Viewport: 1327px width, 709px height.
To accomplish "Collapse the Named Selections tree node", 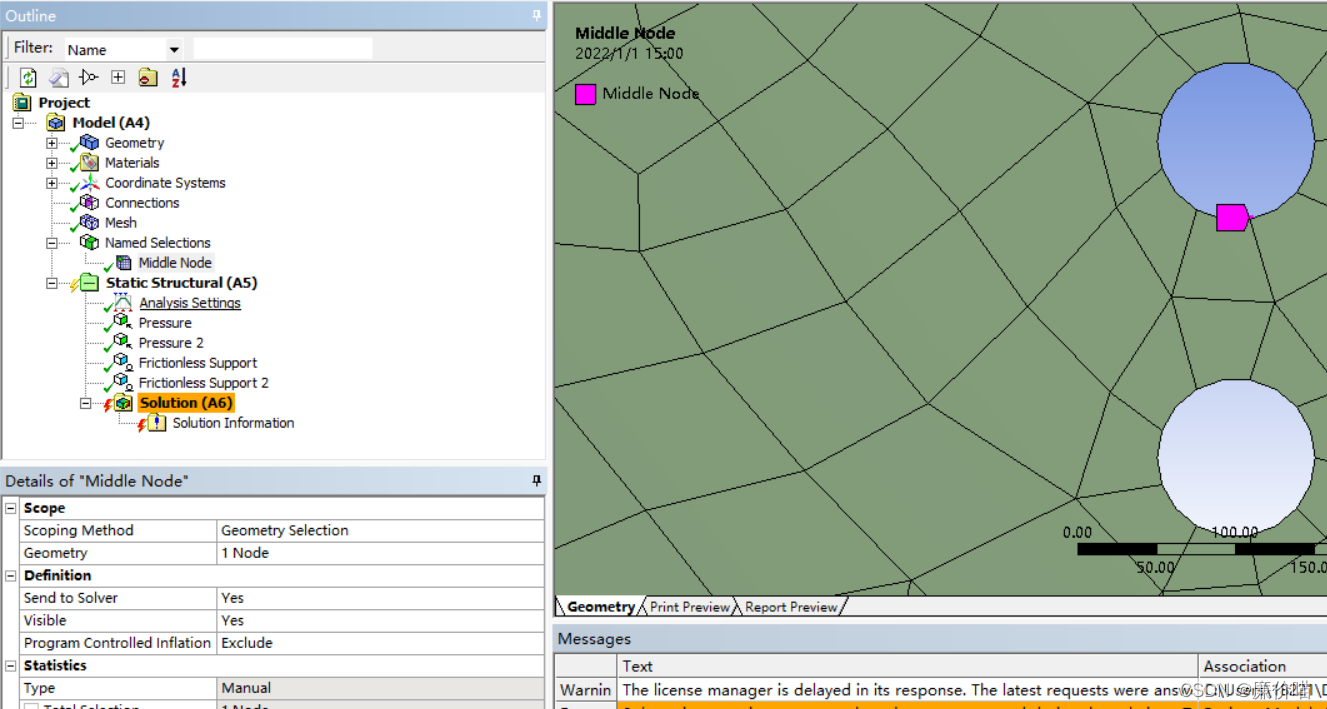I will coord(51,243).
